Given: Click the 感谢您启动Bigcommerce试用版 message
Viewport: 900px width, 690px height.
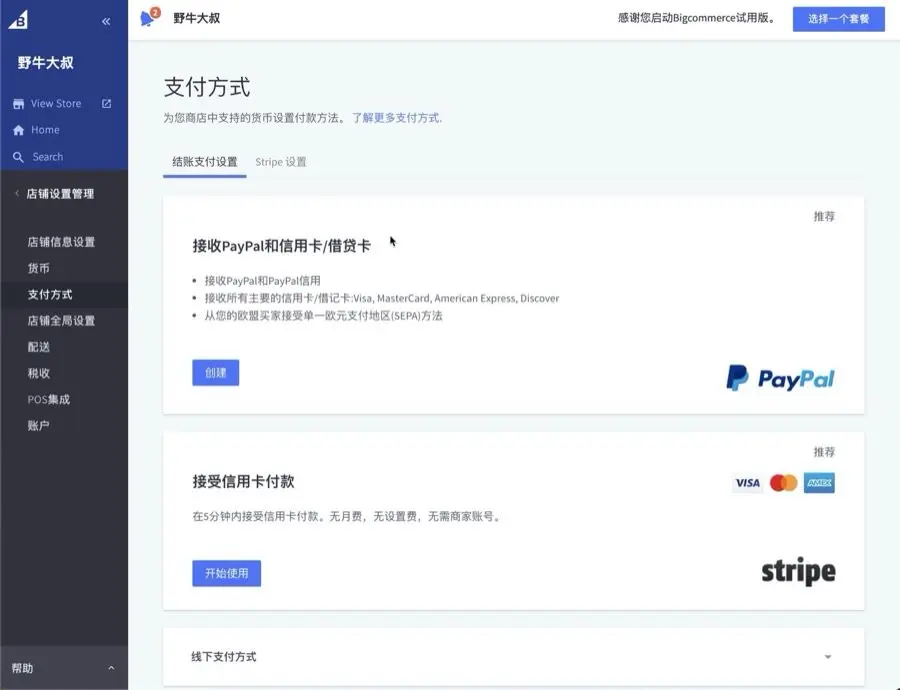Looking at the screenshot, I should click(x=698, y=18).
